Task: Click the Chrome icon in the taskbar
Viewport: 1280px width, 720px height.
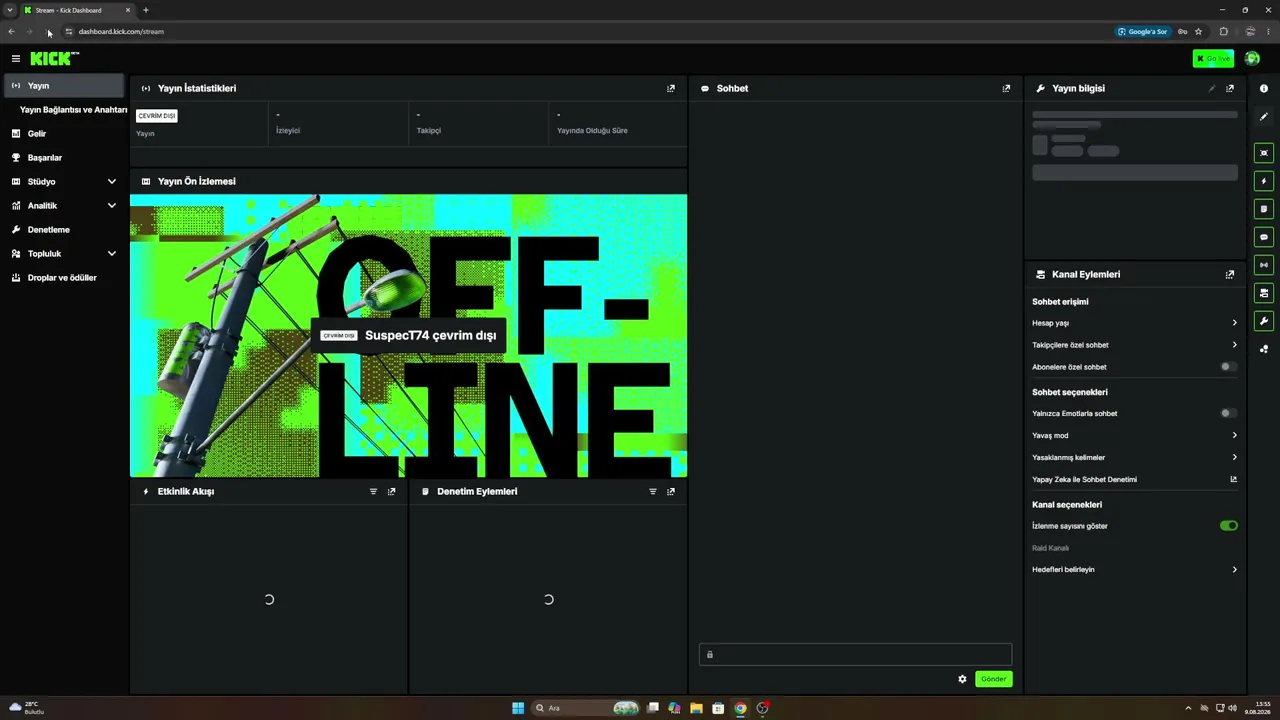Action: coord(740,708)
